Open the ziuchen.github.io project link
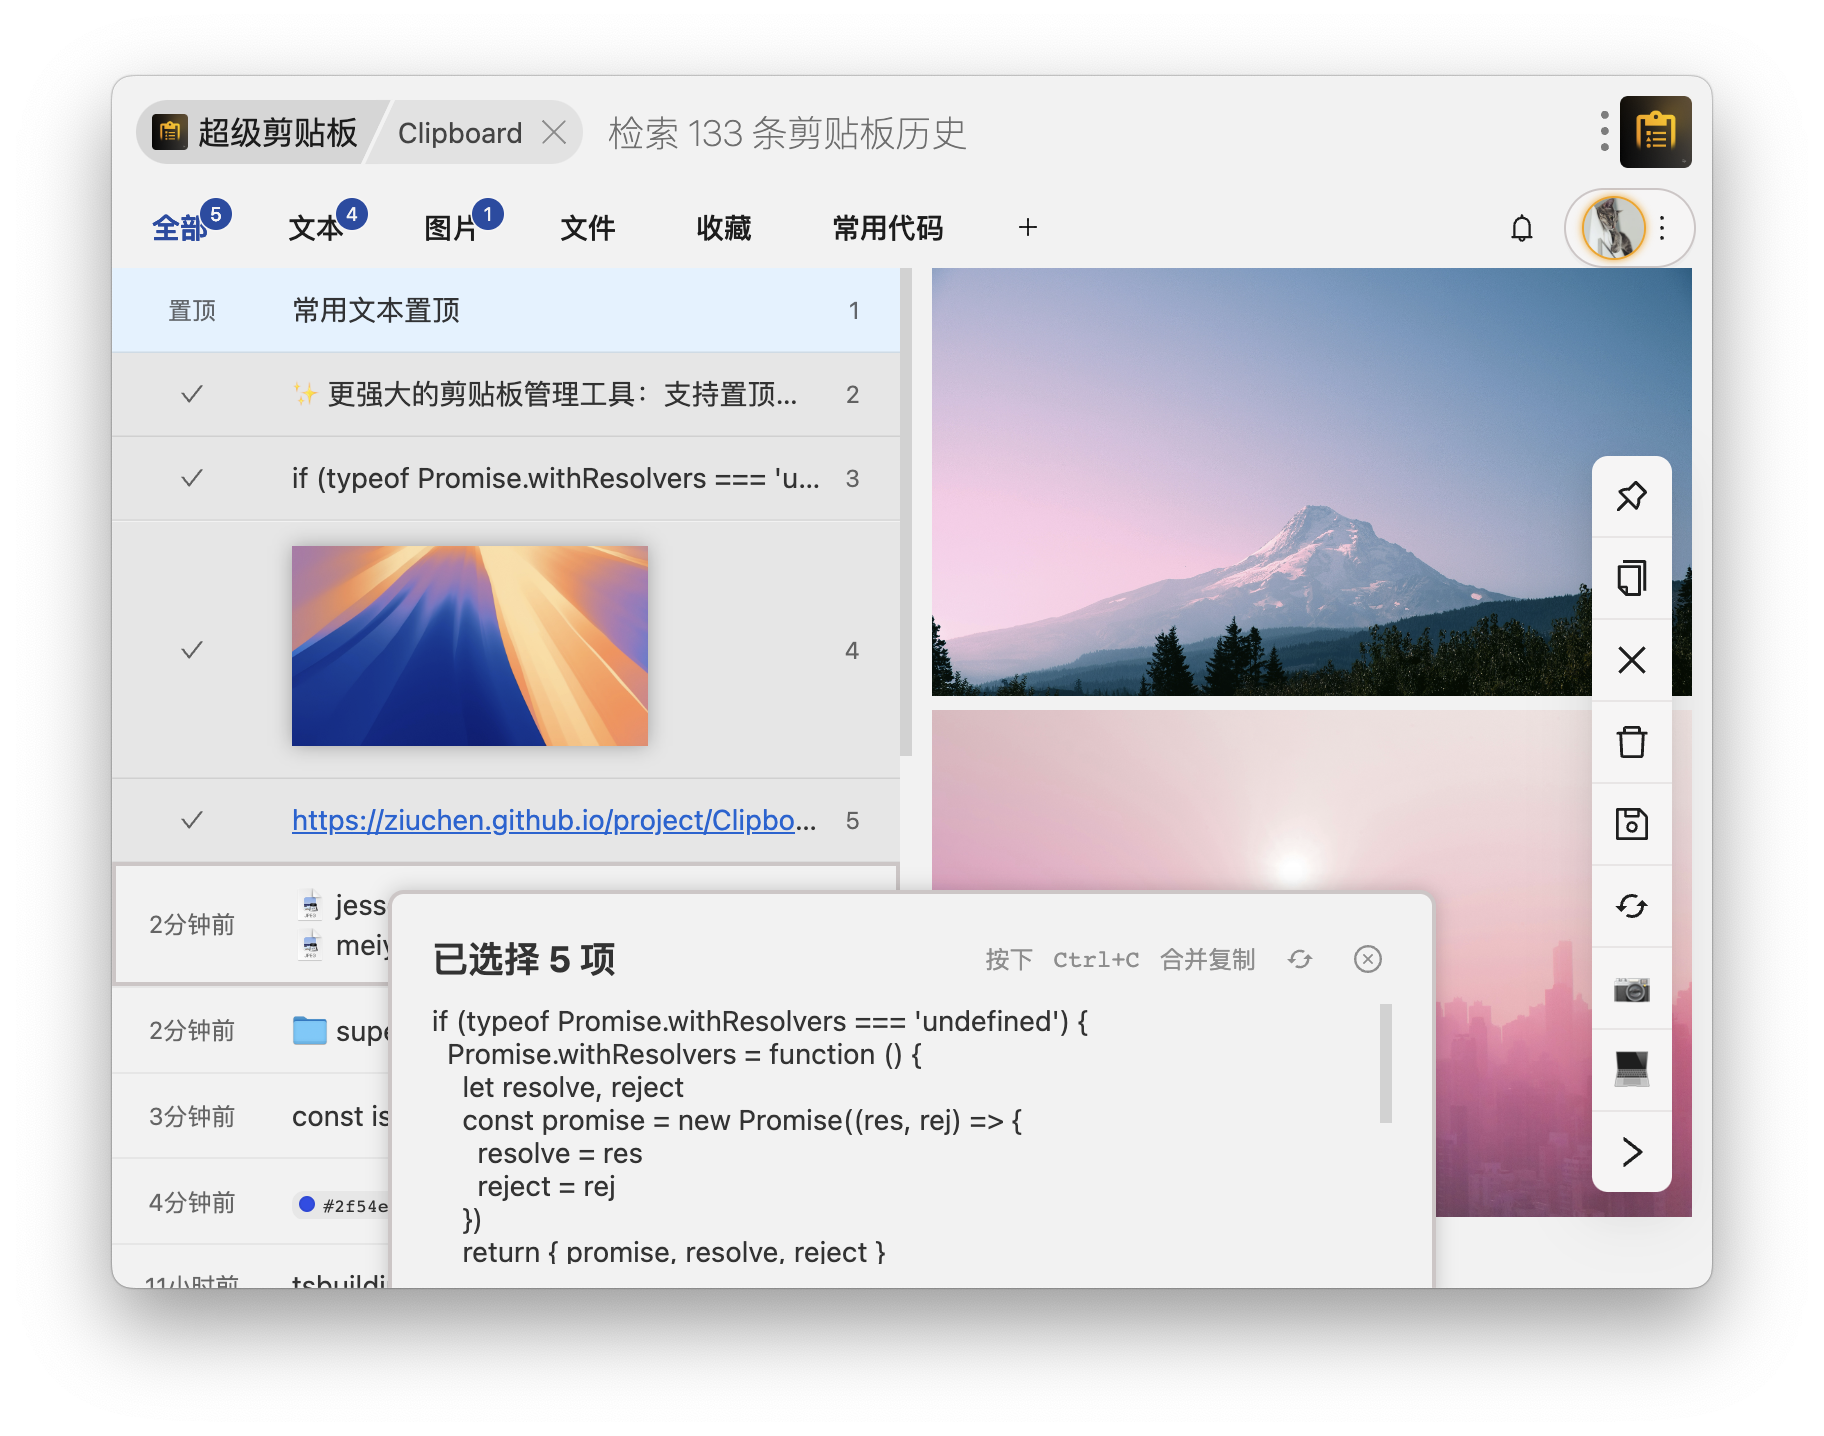The width and height of the screenshot is (1824, 1436). point(554,820)
